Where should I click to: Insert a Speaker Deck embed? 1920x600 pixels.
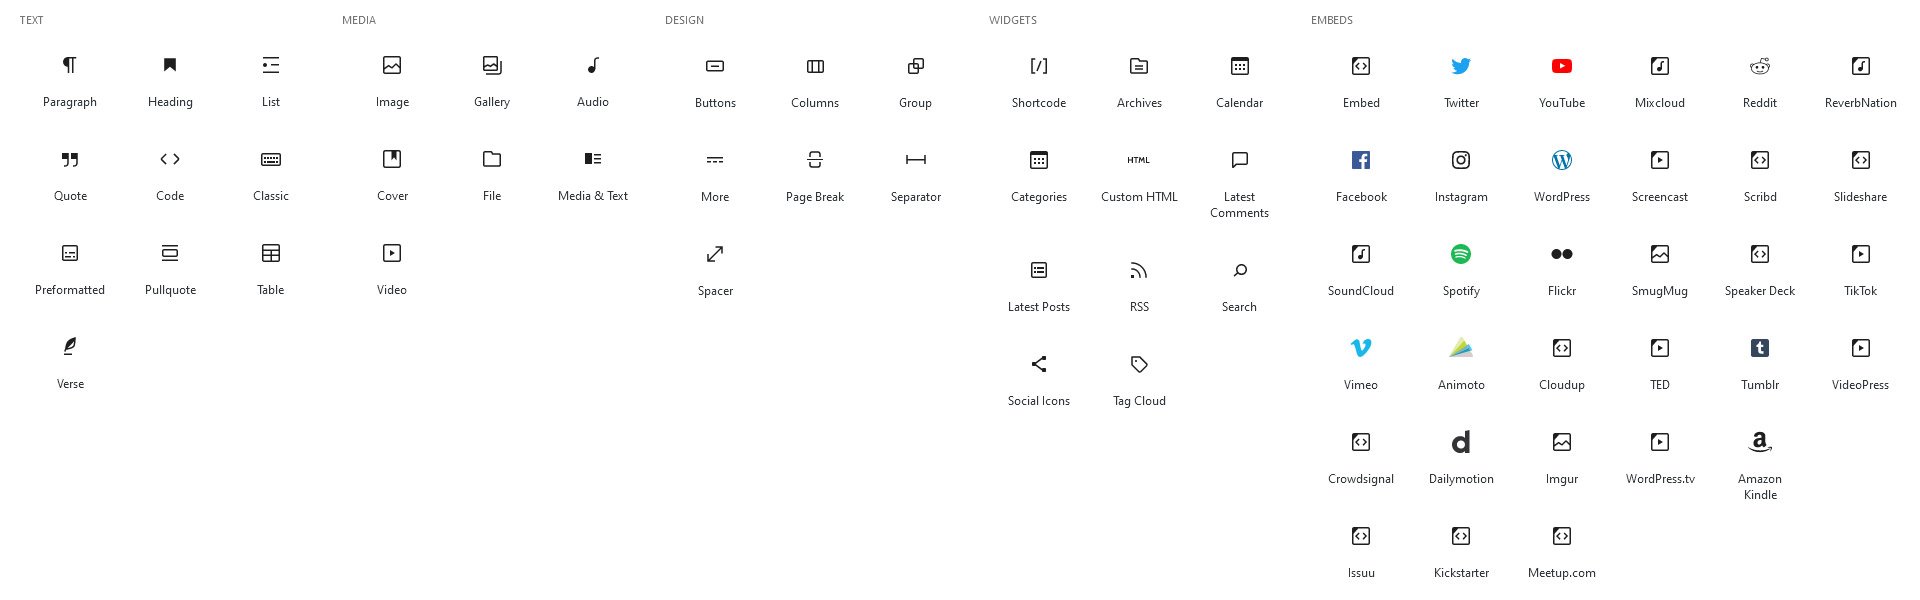1760,270
